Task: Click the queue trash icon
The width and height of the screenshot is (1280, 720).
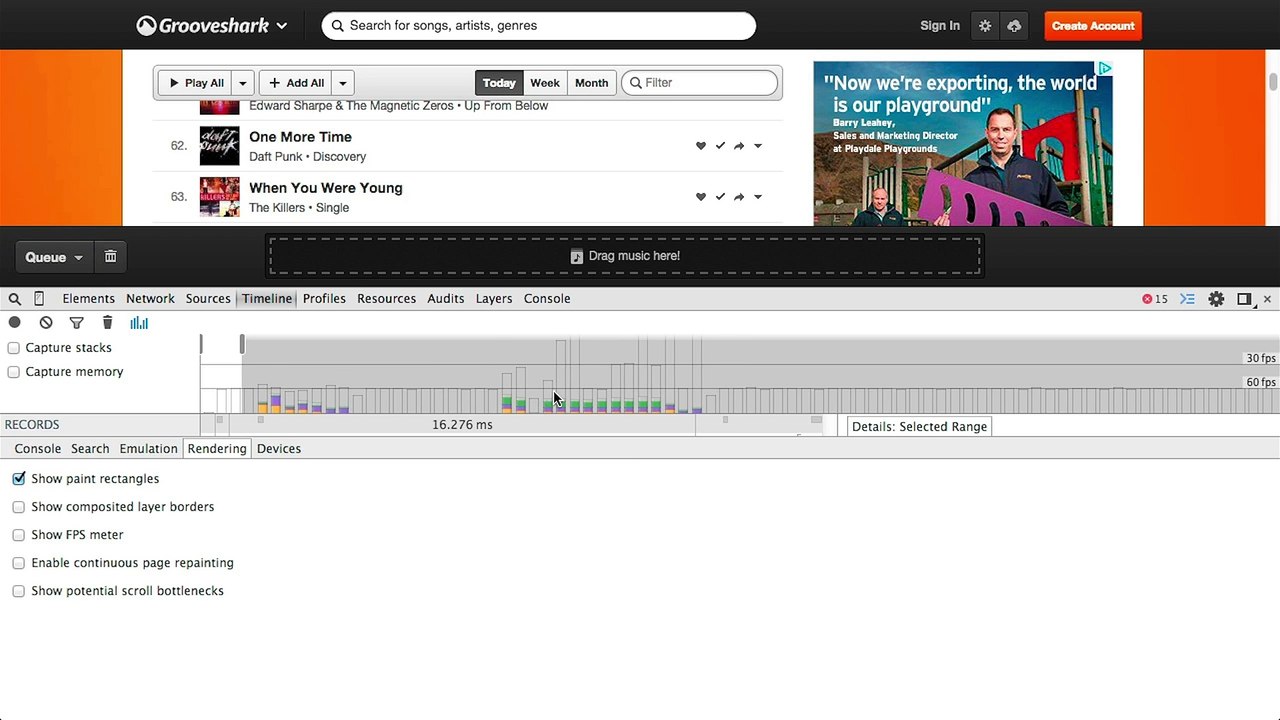Action: [110, 257]
